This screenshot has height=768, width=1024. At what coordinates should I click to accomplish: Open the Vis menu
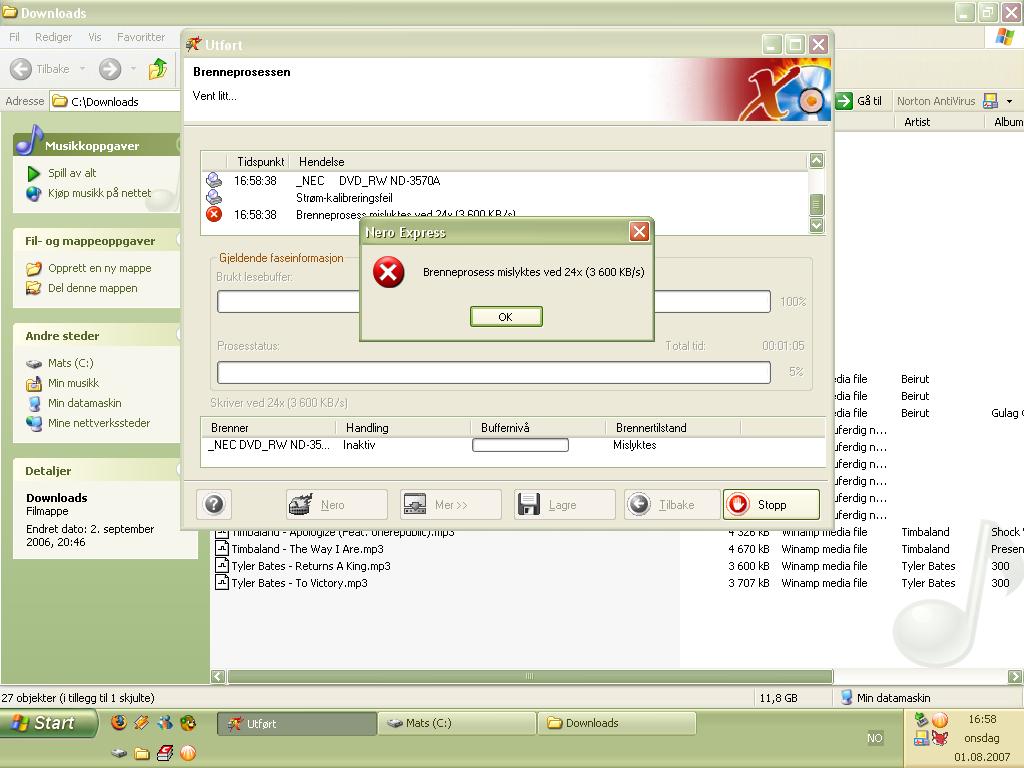point(95,37)
